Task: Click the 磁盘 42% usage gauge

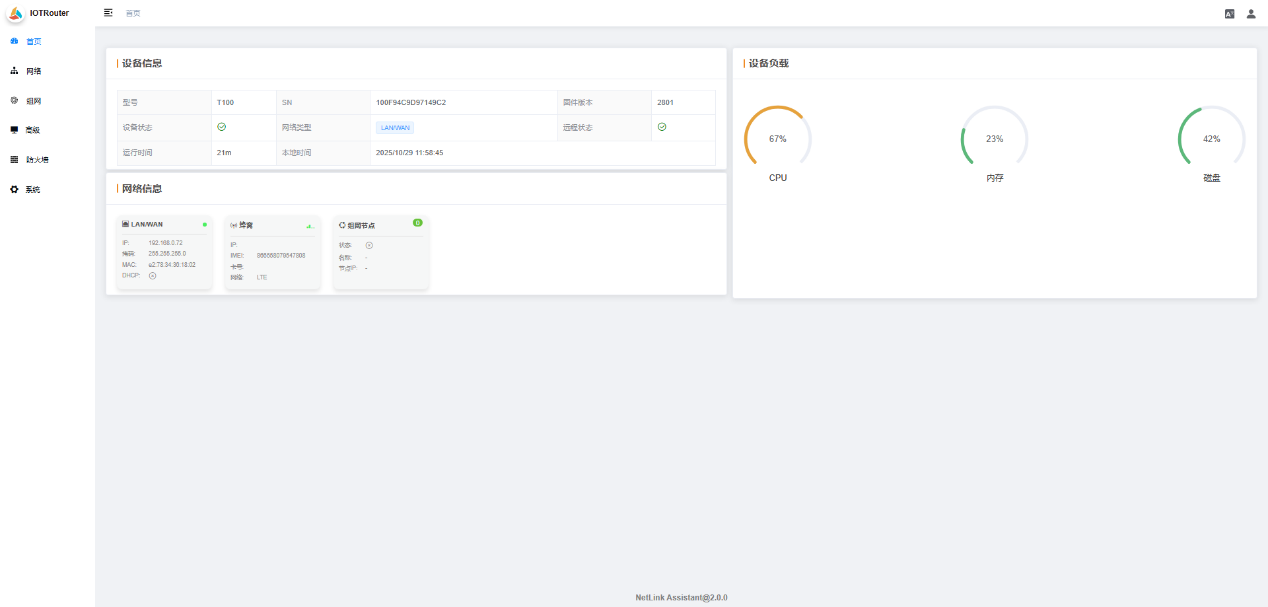Action: pyautogui.click(x=1211, y=139)
